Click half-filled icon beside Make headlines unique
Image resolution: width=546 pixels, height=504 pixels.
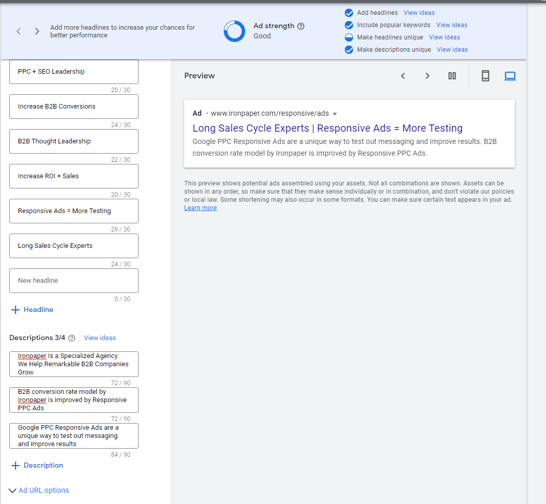point(349,37)
